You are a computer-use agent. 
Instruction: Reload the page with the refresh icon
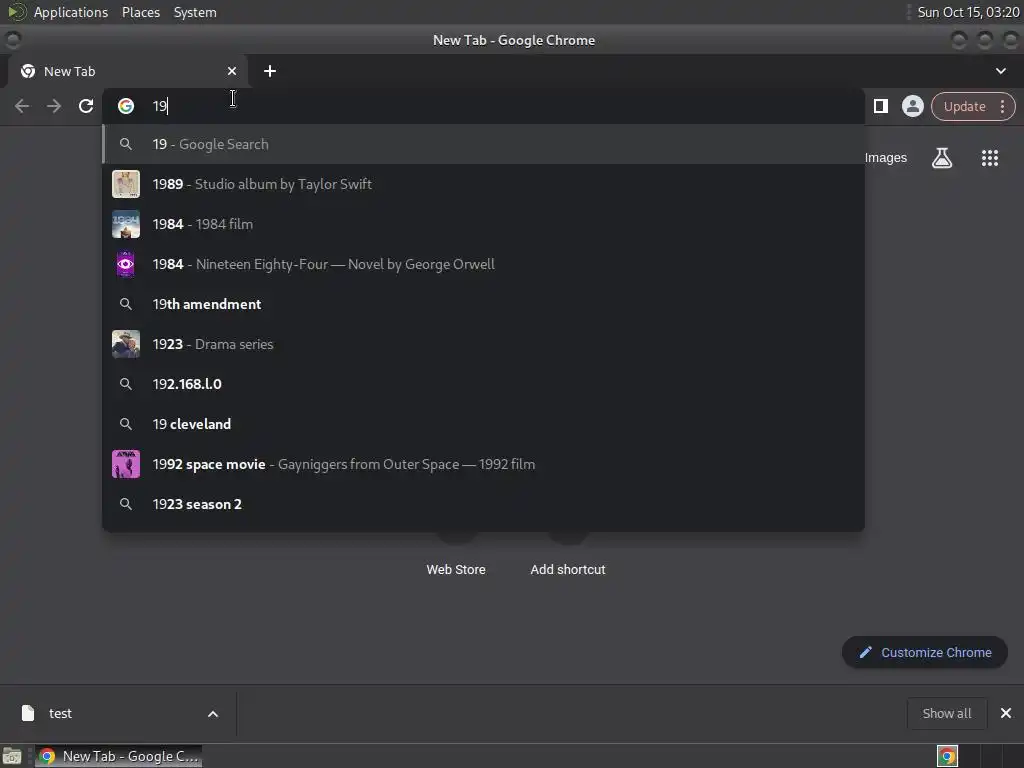(x=86, y=106)
